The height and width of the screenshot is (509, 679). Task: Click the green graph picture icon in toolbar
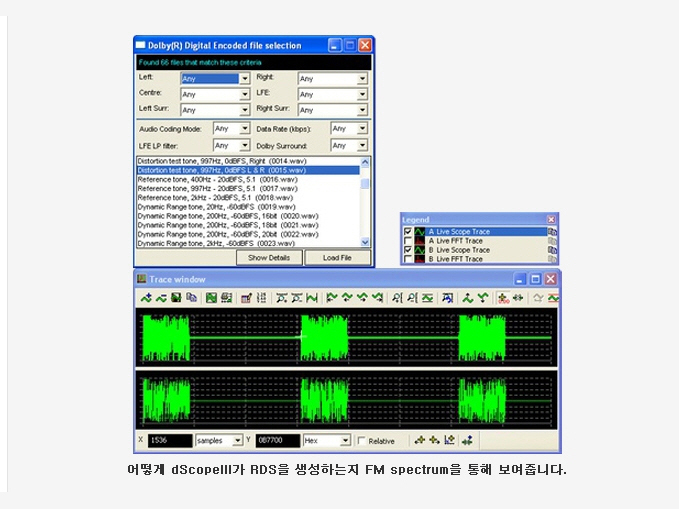(x=211, y=298)
